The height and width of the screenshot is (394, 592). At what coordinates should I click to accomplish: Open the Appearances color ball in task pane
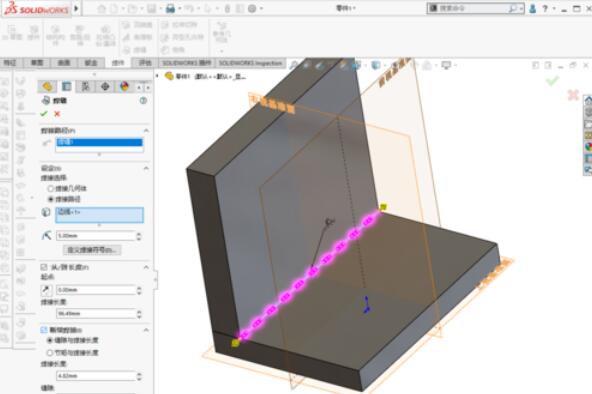tap(588, 146)
